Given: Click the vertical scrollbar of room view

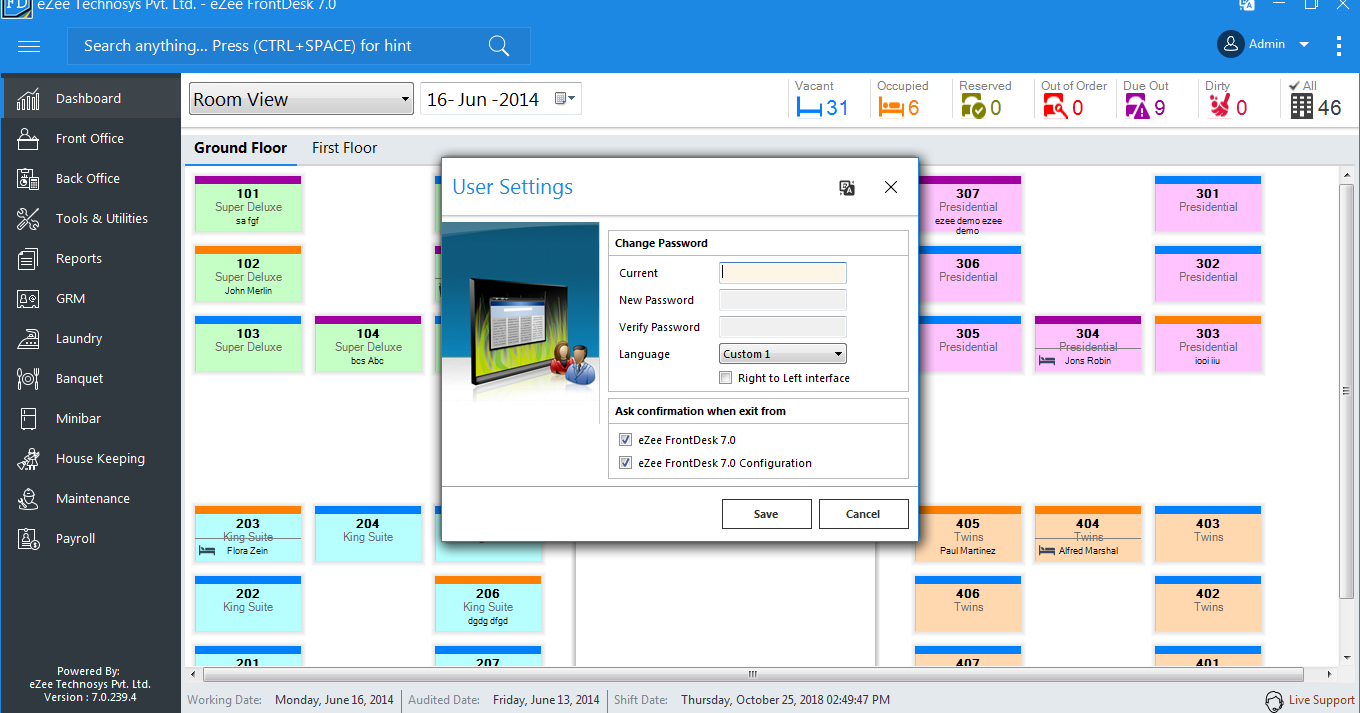Looking at the screenshot, I should [1346, 390].
